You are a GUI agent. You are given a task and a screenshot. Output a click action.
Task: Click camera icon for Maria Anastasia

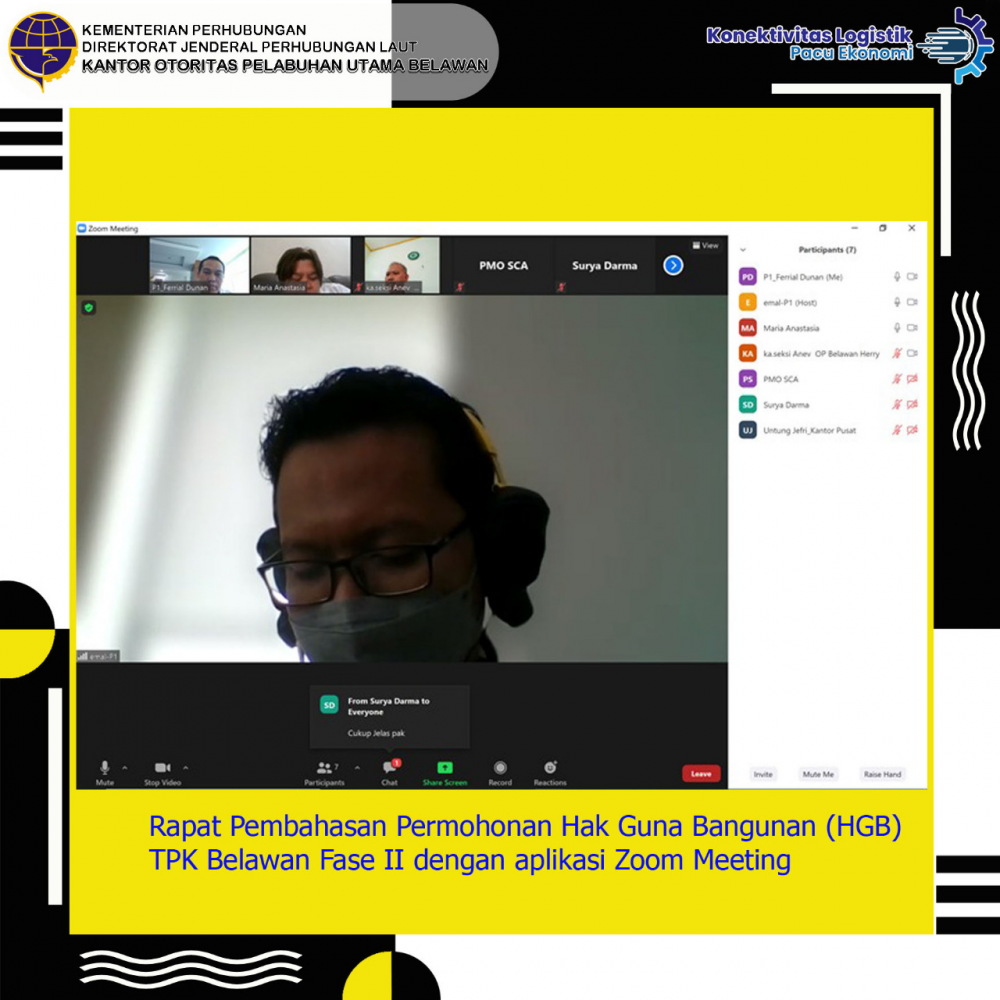click(x=913, y=328)
